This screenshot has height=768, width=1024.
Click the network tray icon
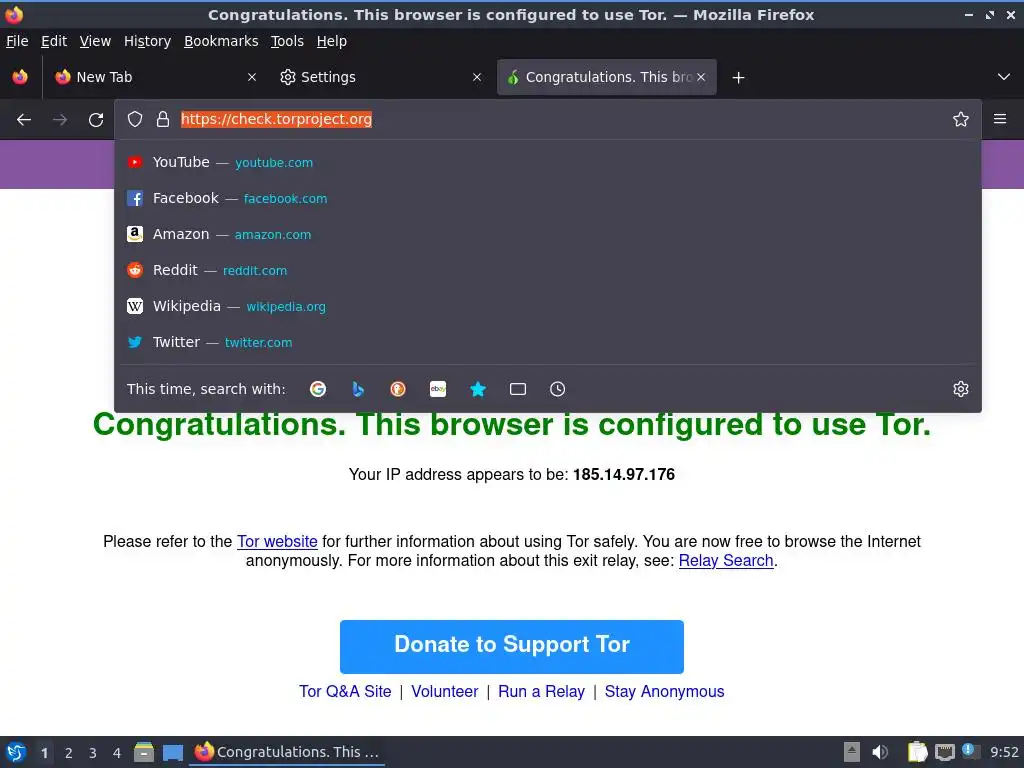tap(944, 752)
